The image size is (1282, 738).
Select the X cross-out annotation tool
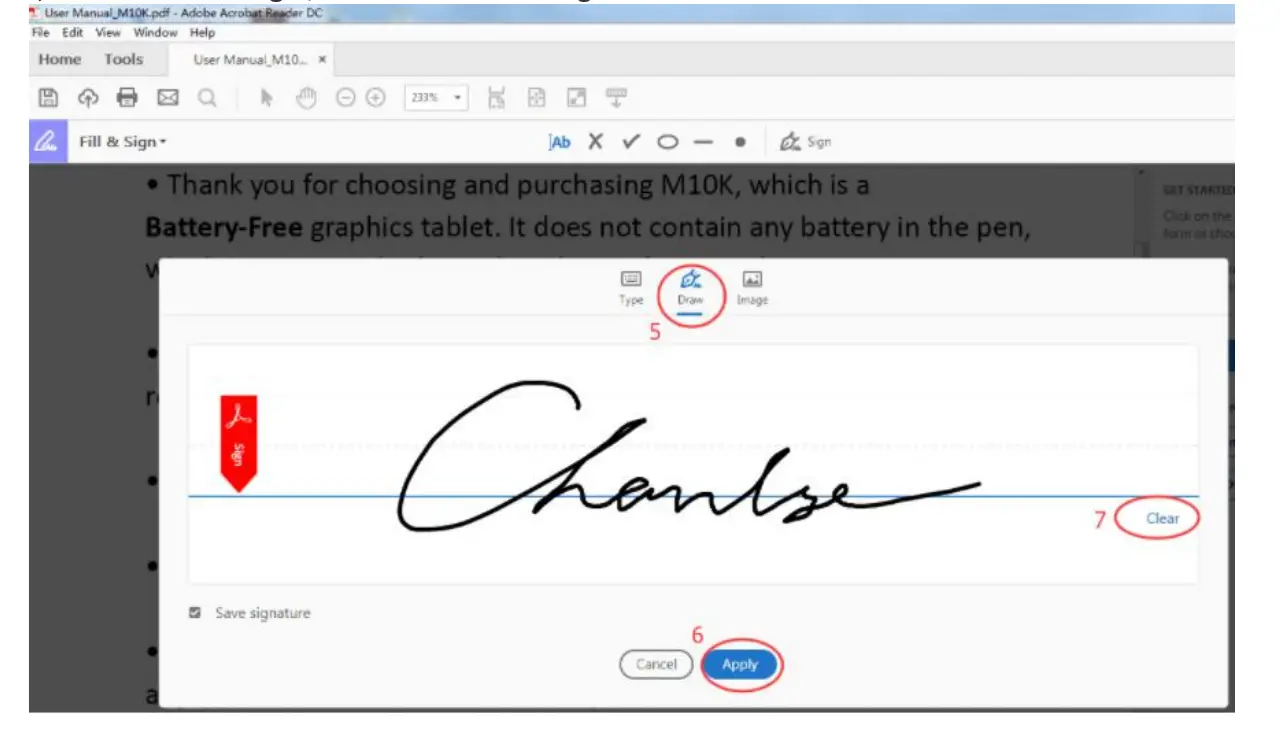(595, 141)
